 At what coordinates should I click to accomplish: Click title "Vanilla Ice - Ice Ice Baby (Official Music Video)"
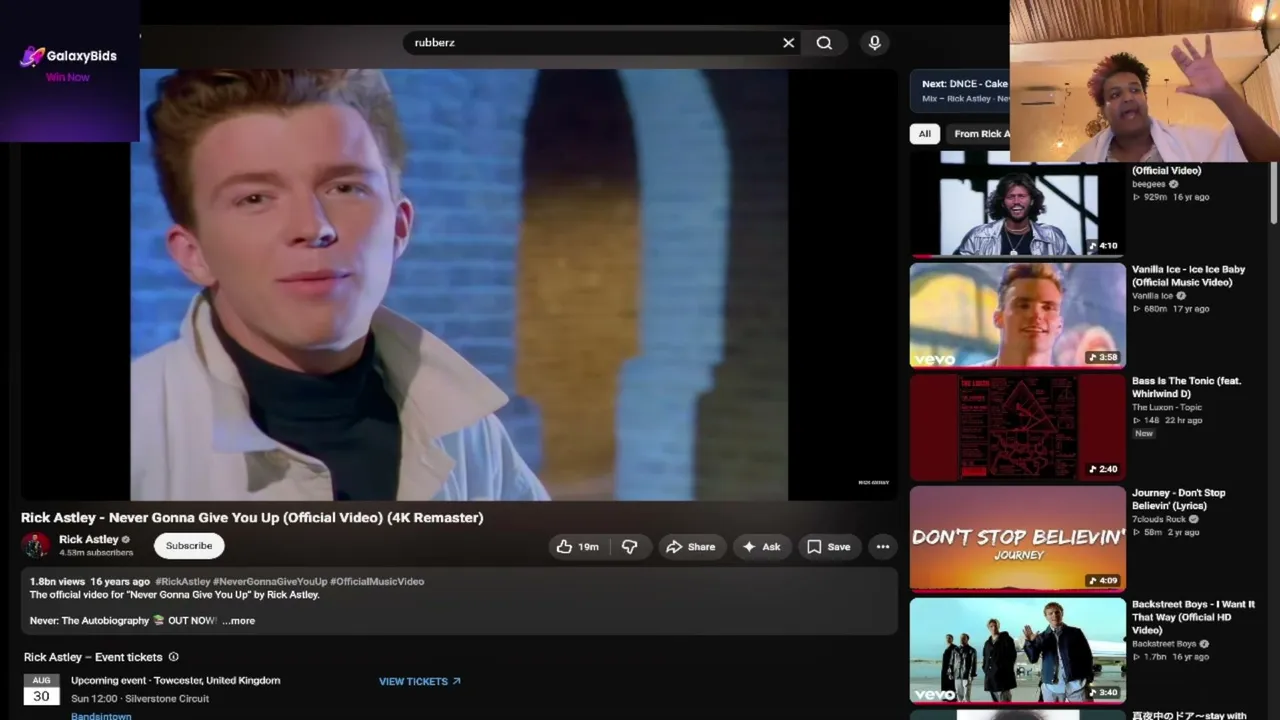click(1189, 276)
